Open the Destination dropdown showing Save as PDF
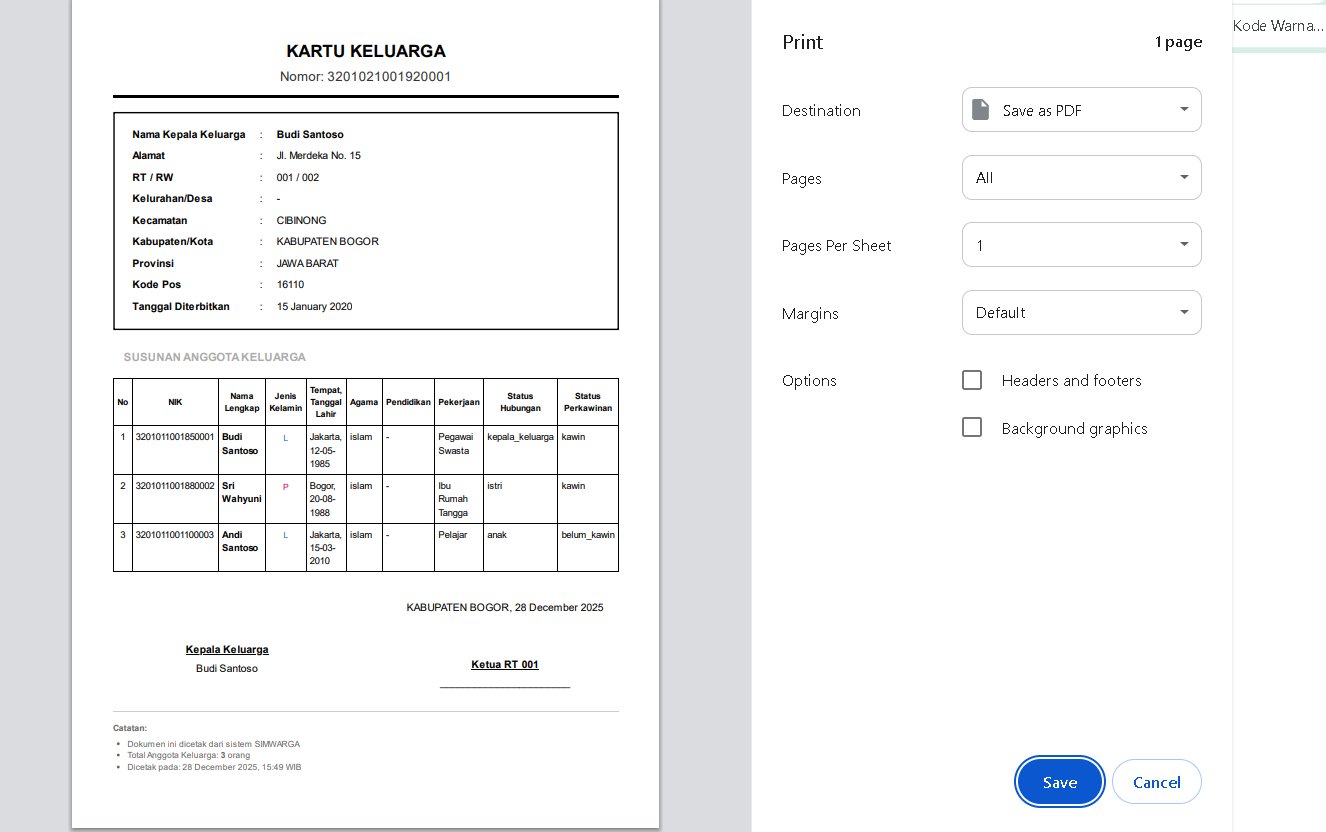The image size is (1326, 832). pyautogui.click(x=1081, y=110)
